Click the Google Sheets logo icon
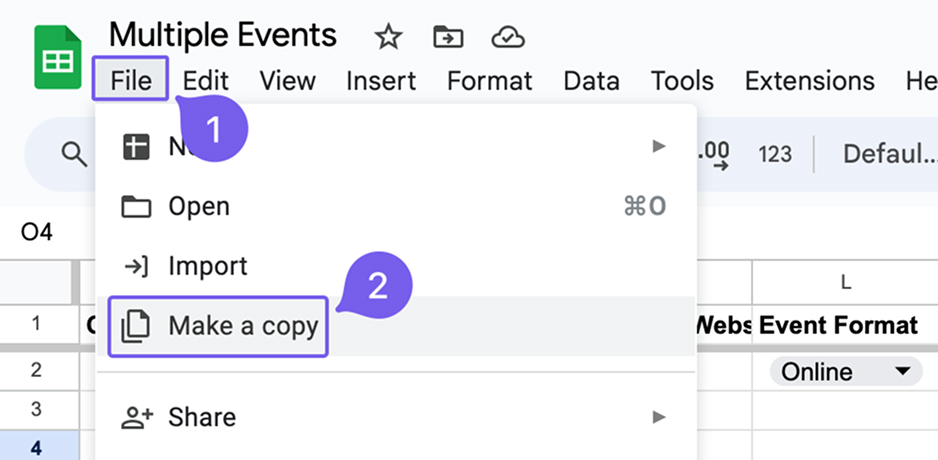Image resolution: width=938 pixels, height=460 pixels. click(x=58, y=60)
